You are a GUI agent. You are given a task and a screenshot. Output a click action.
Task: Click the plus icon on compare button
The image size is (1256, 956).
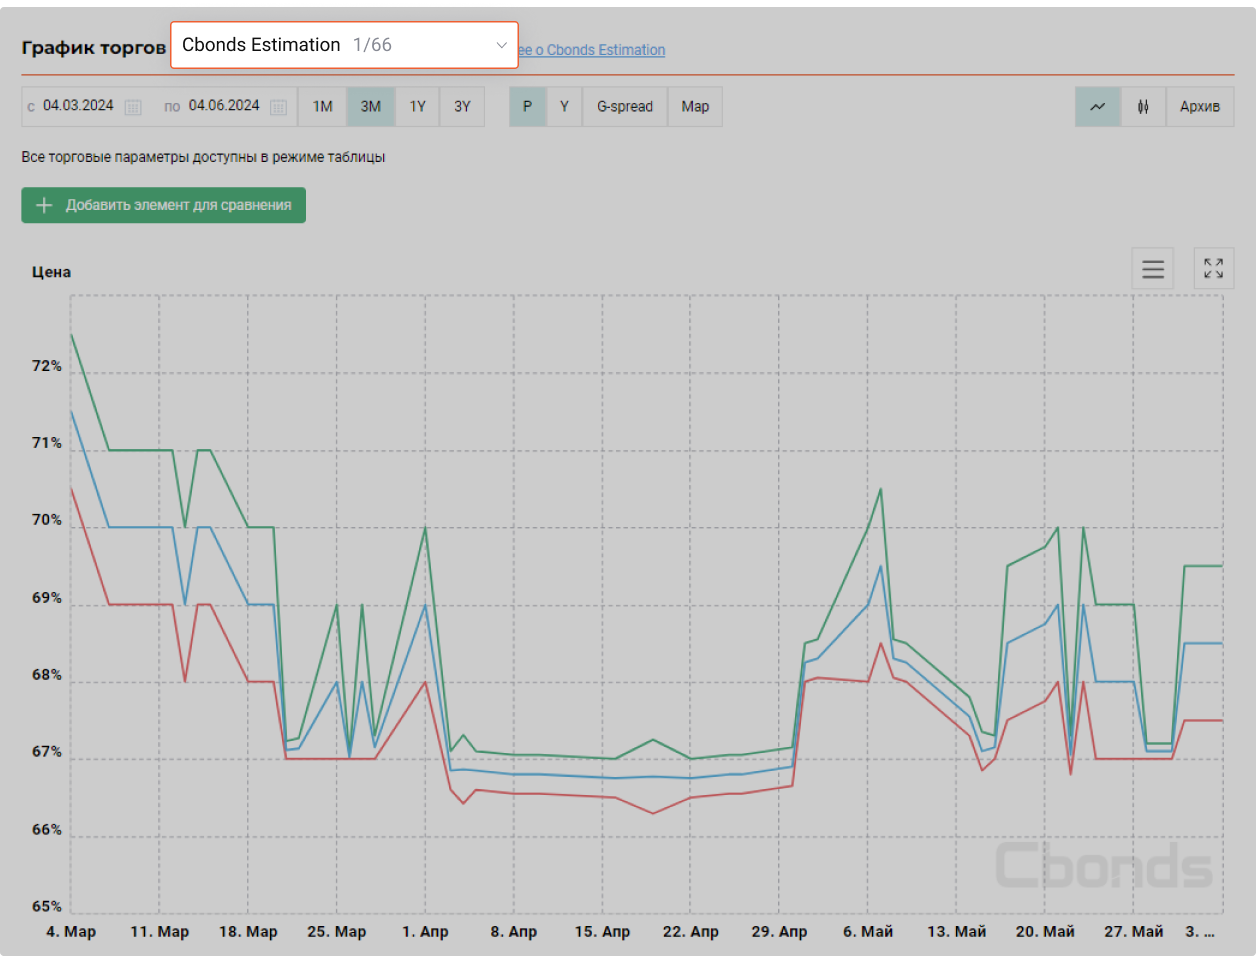(x=44, y=205)
